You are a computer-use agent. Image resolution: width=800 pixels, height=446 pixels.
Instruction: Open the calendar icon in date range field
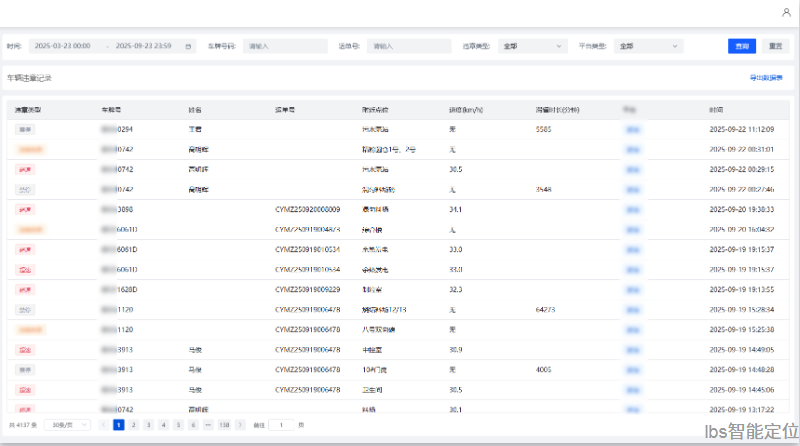pos(188,46)
